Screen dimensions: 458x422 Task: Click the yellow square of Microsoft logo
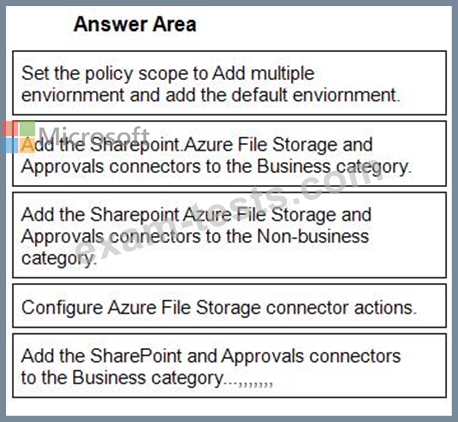[x=27, y=146]
